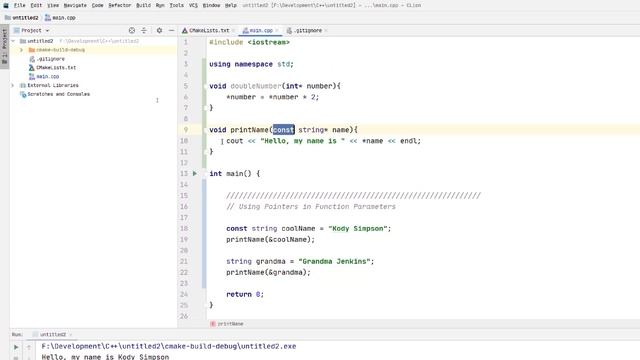
Task: Open the View menu
Action: (x=53, y=5)
